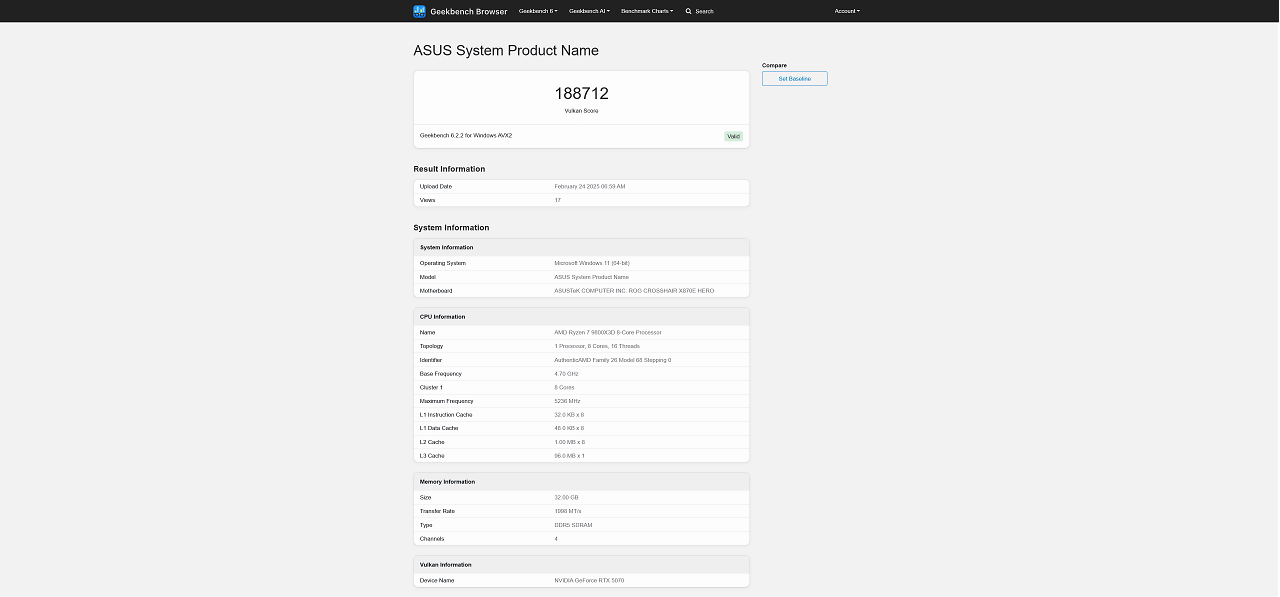Click '1 Processor, 8 Cores, 16 Threads' value
The width and height of the screenshot is (1280, 597).
pos(597,346)
